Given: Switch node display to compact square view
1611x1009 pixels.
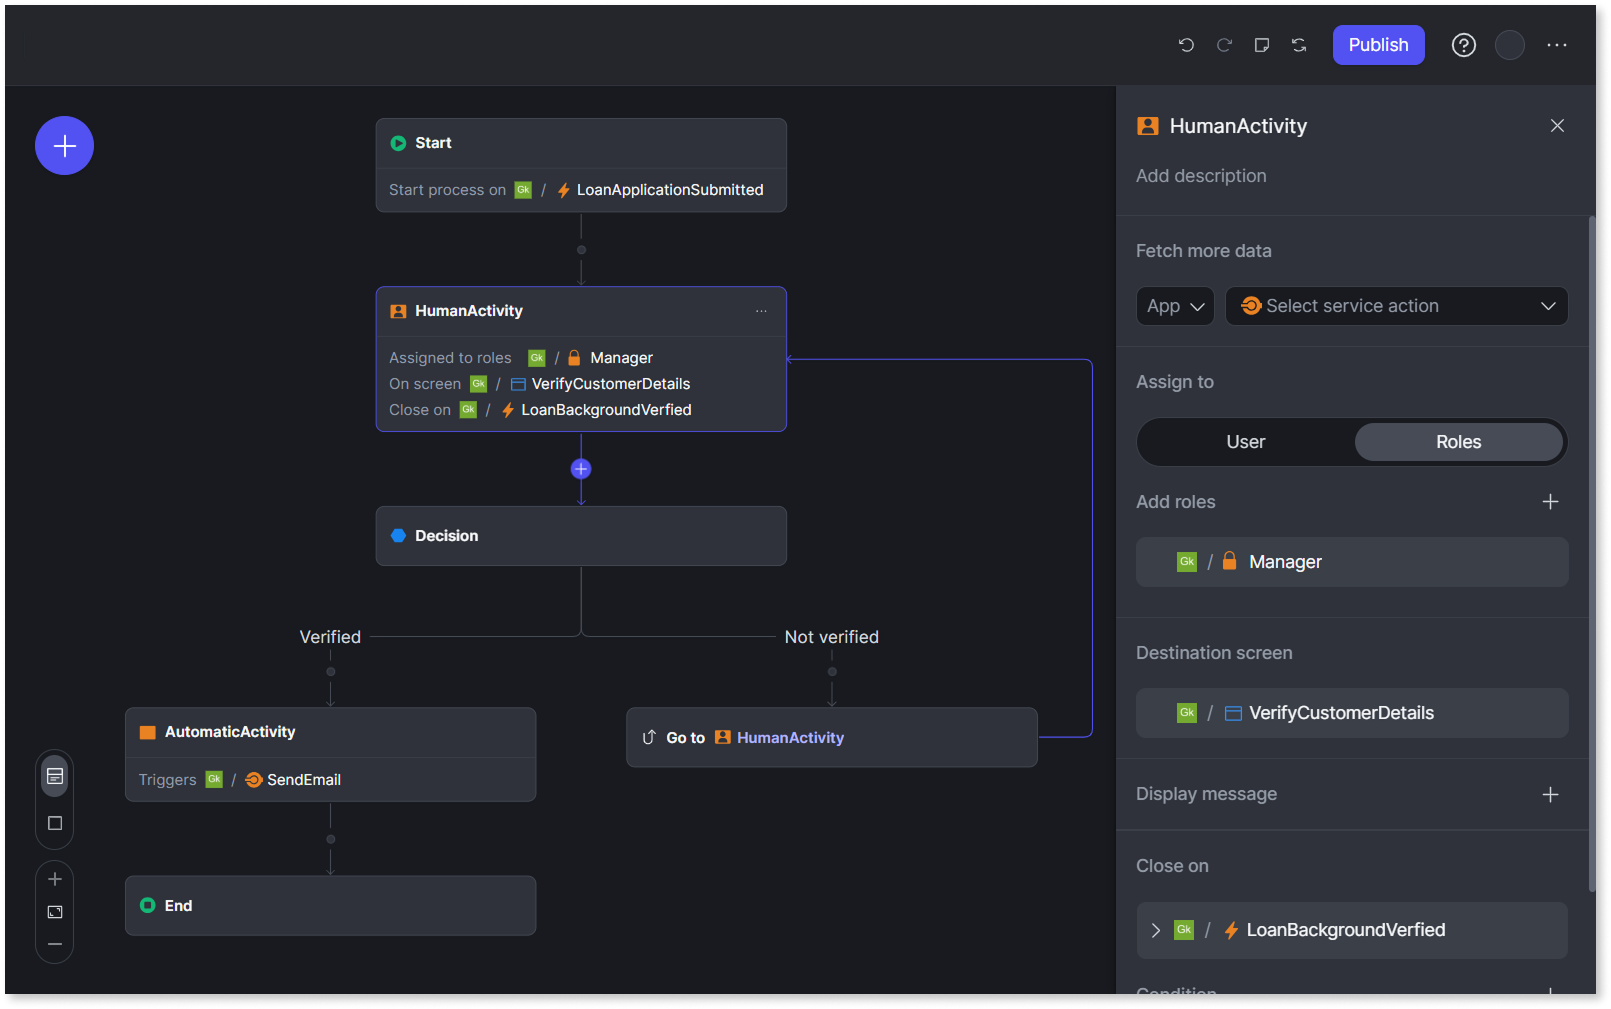Looking at the screenshot, I should click(54, 823).
